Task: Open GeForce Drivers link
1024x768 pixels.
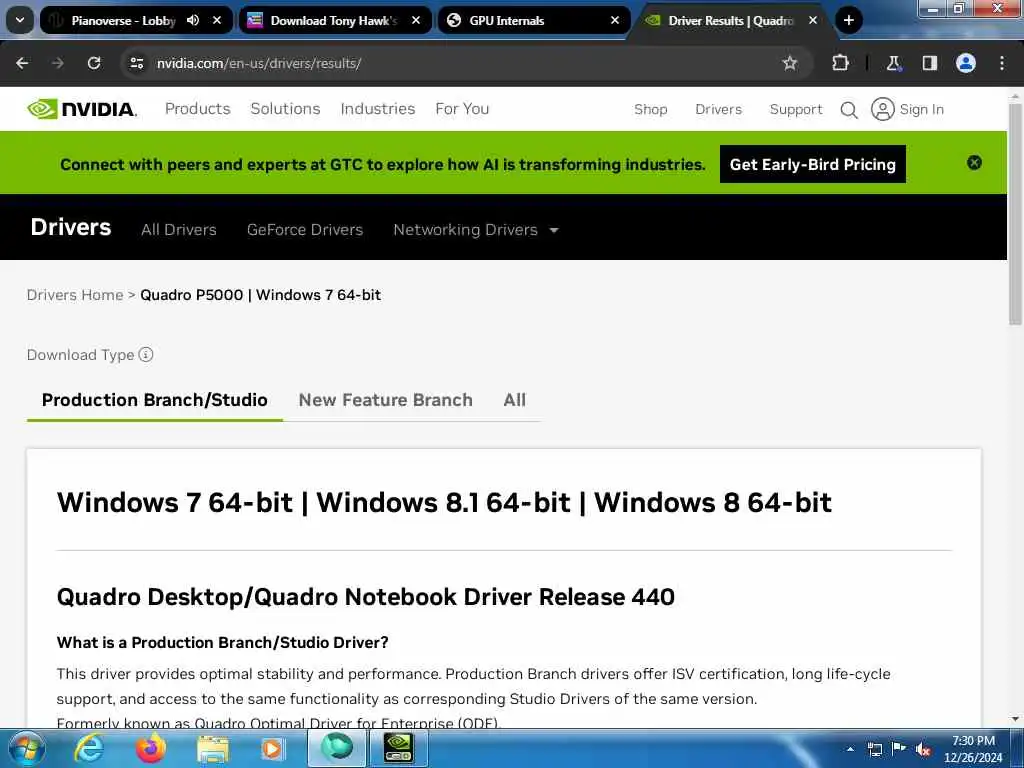Action: pyautogui.click(x=304, y=229)
